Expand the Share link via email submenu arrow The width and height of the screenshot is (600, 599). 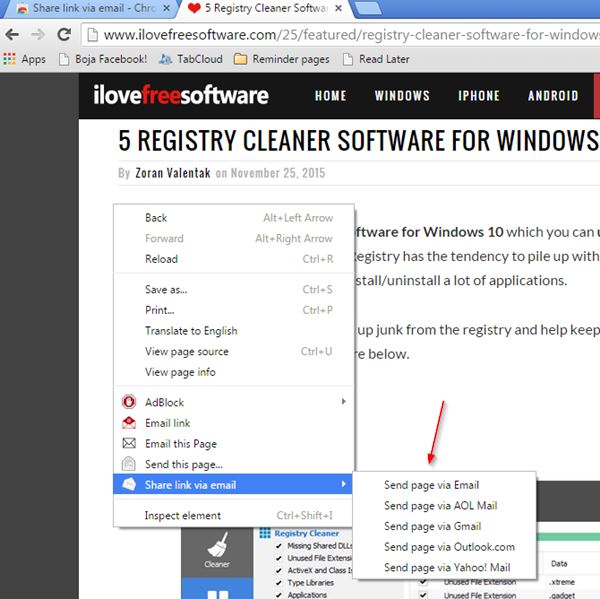(343, 484)
